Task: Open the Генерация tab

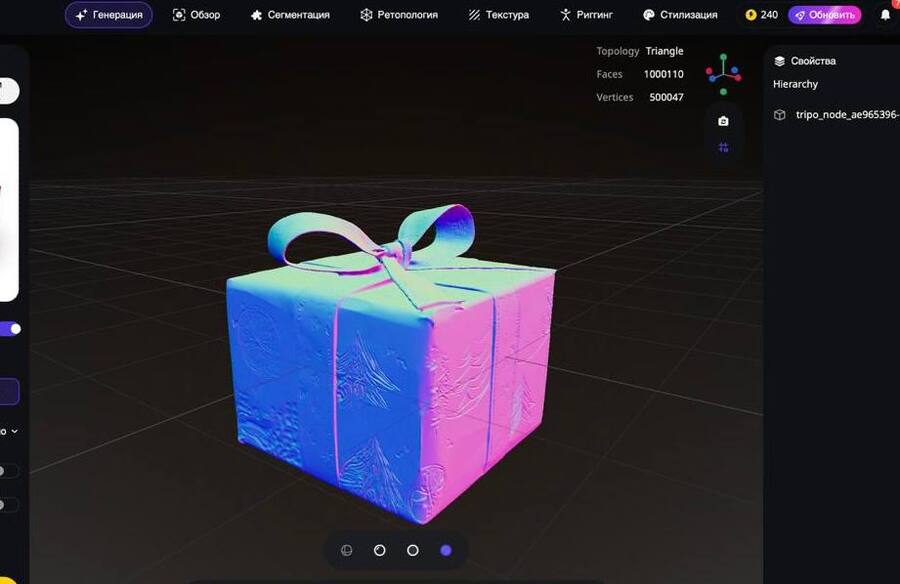Action: (x=108, y=15)
